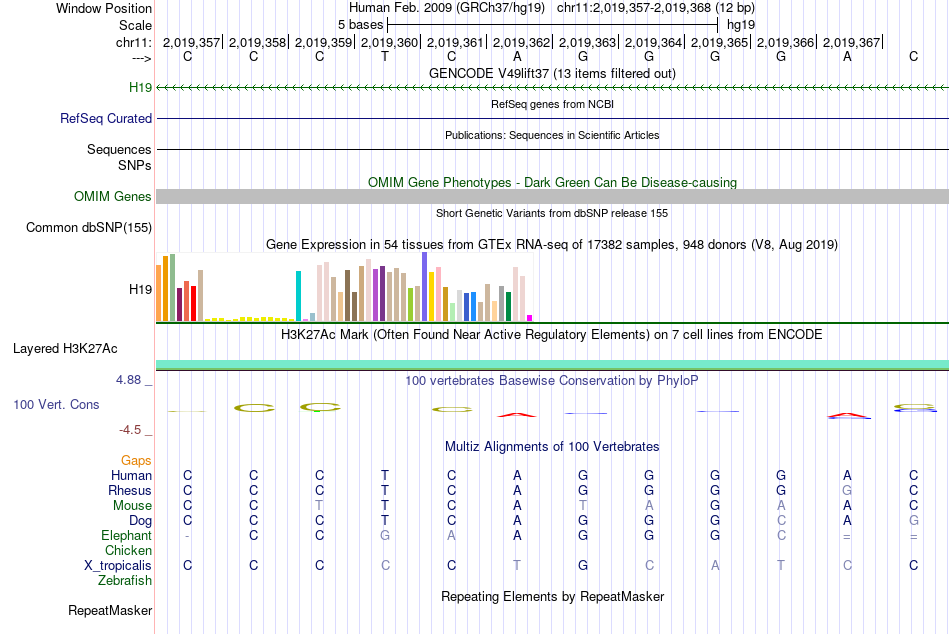The width and height of the screenshot is (950, 634).
Task: Click the green H19 GENCODE gene label
Action: pyautogui.click(x=140, y=87)
